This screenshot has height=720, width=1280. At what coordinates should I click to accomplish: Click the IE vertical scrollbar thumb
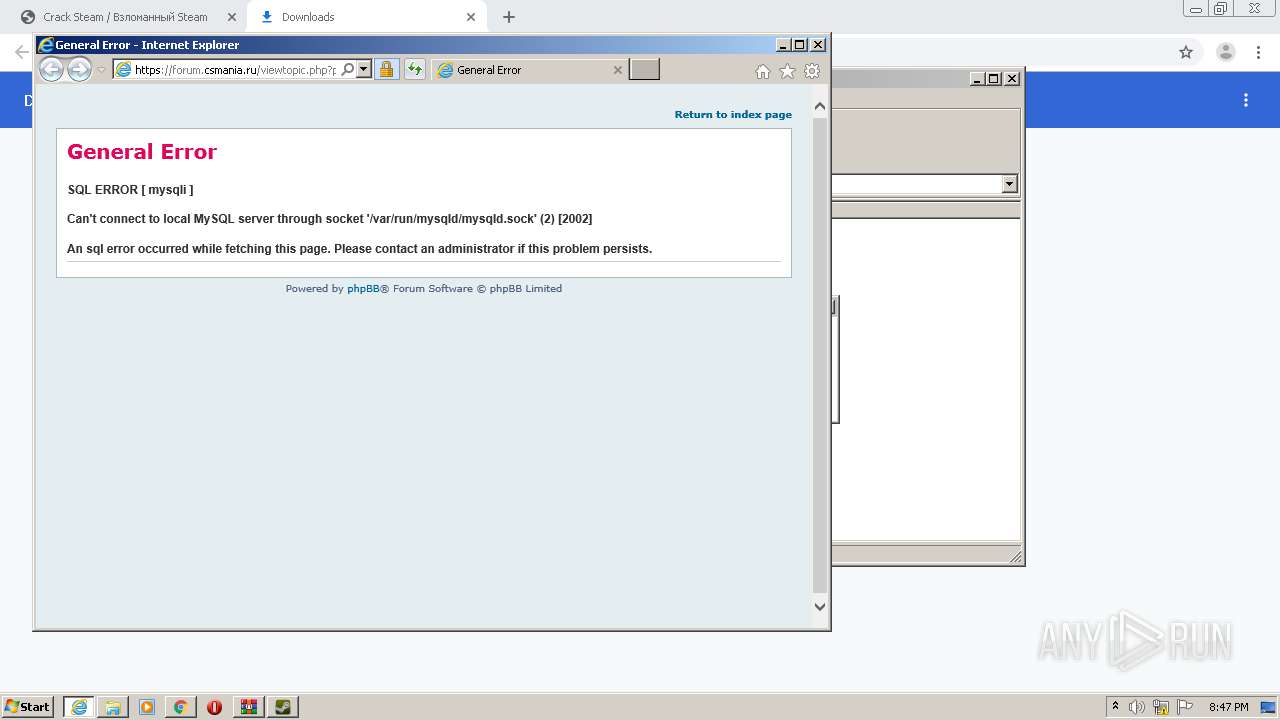(820, 355)
